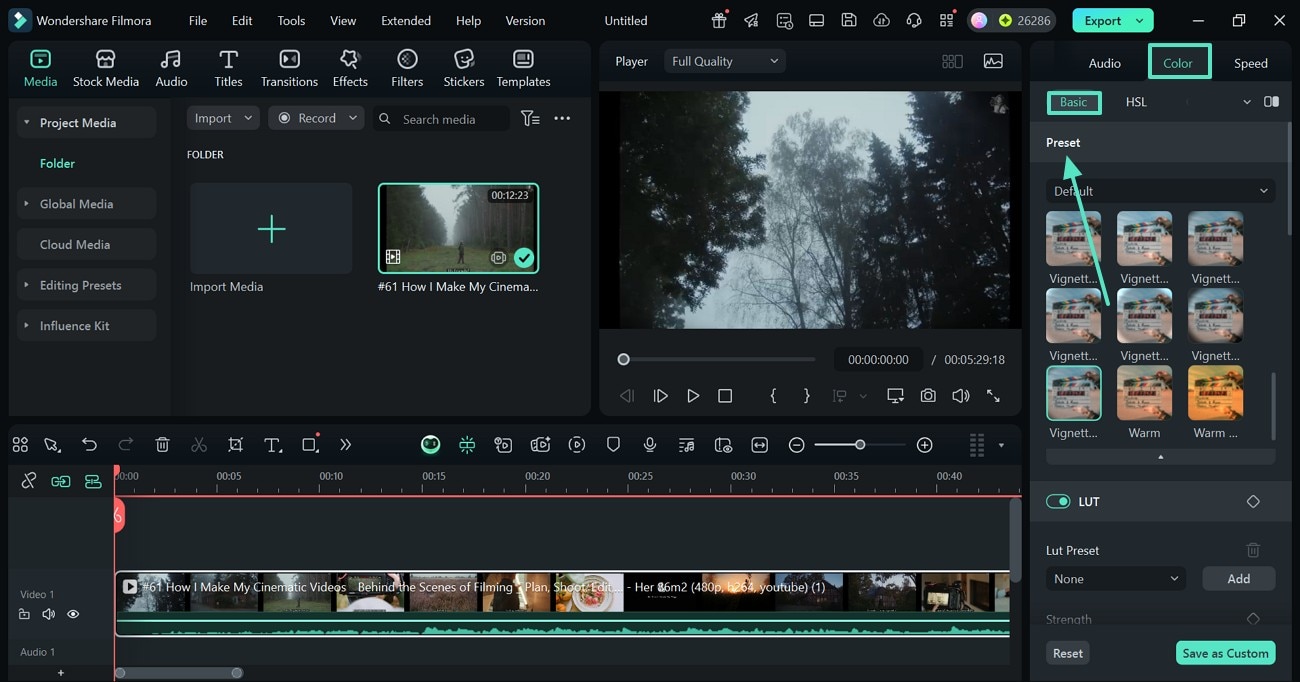Select the split scissors tool
Screen dimensions: 1300x682
199,445
